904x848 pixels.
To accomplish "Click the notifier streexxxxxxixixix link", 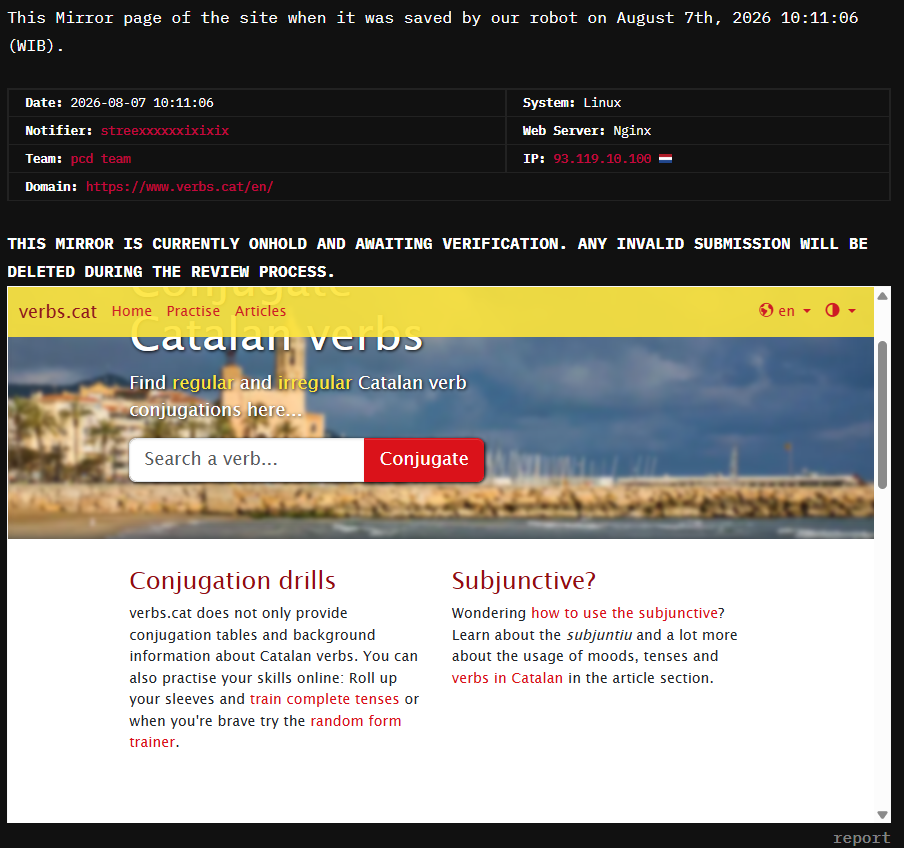I will point(165,131).
